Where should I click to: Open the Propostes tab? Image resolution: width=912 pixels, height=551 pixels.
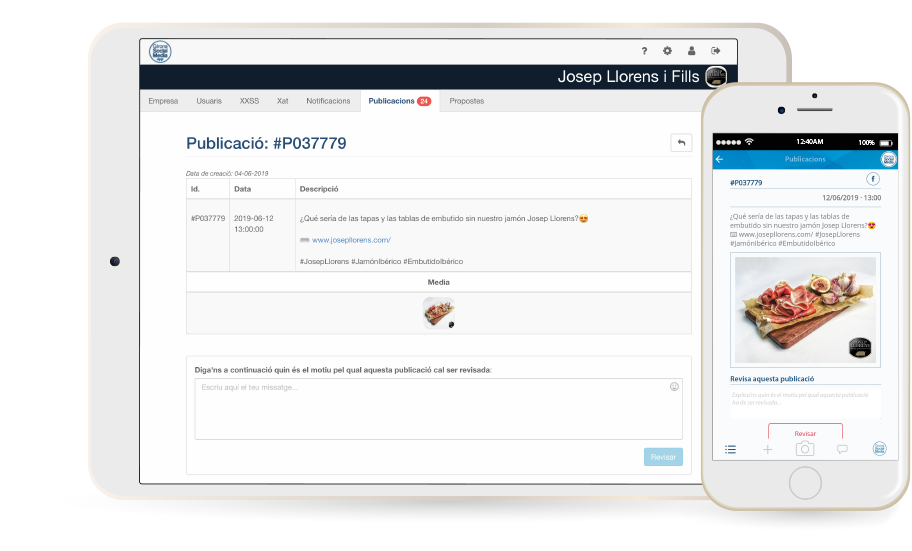(466, 101)
